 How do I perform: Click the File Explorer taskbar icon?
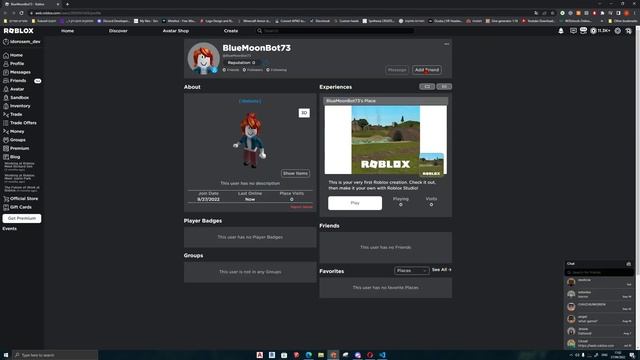[321, 355]
